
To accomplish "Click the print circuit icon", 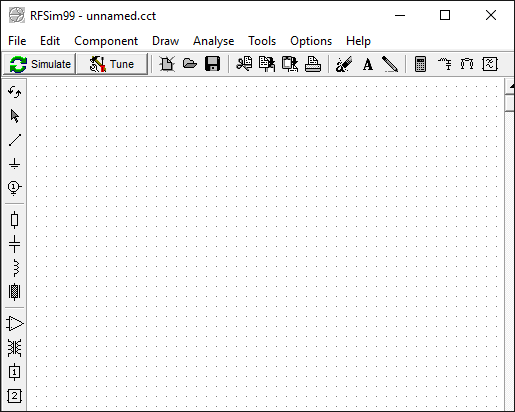I will click(313, 64).
